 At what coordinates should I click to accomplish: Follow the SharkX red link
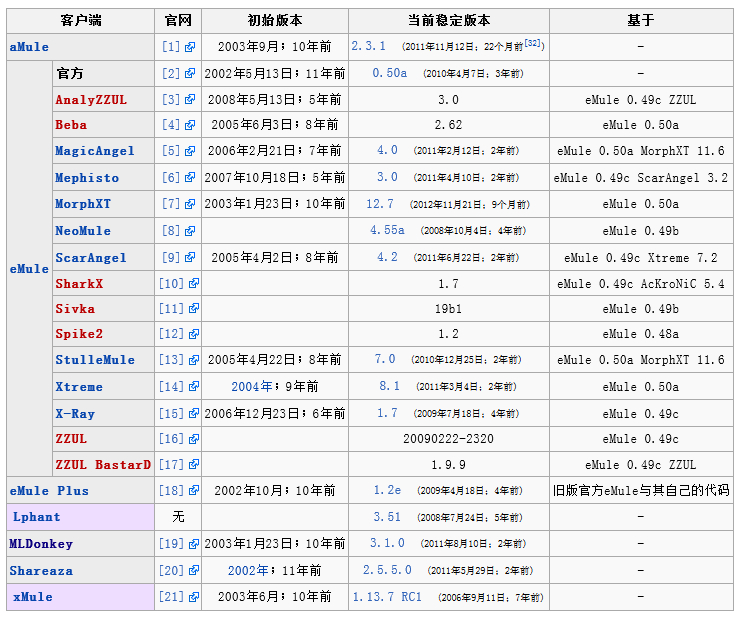click(x=79, y=283)
